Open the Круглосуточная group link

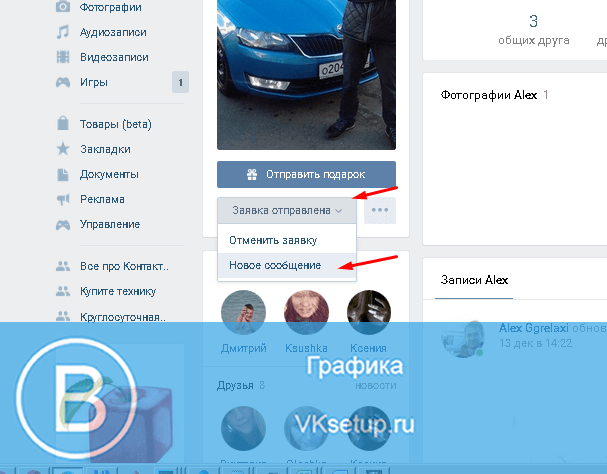point(123,317)
